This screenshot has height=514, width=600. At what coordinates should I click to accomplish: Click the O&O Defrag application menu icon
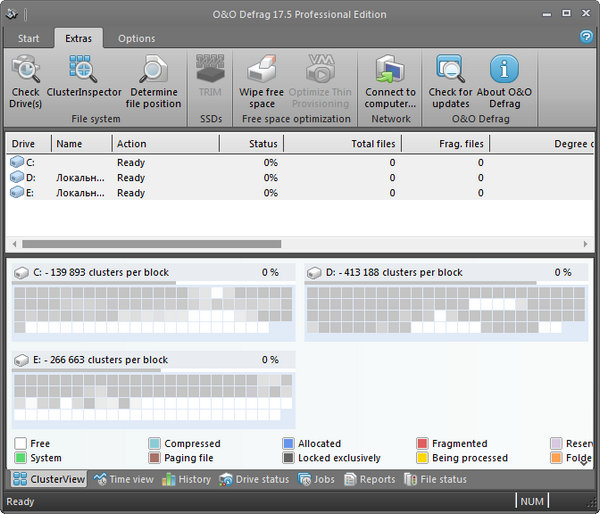[x=12, y=15]
